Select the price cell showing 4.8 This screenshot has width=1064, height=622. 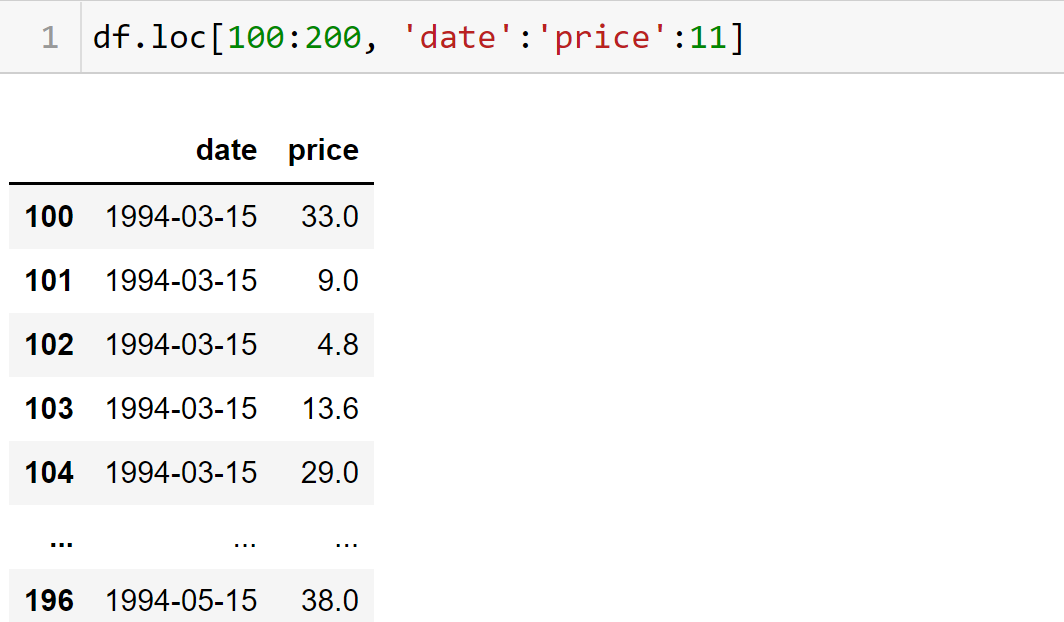point(337,344)
